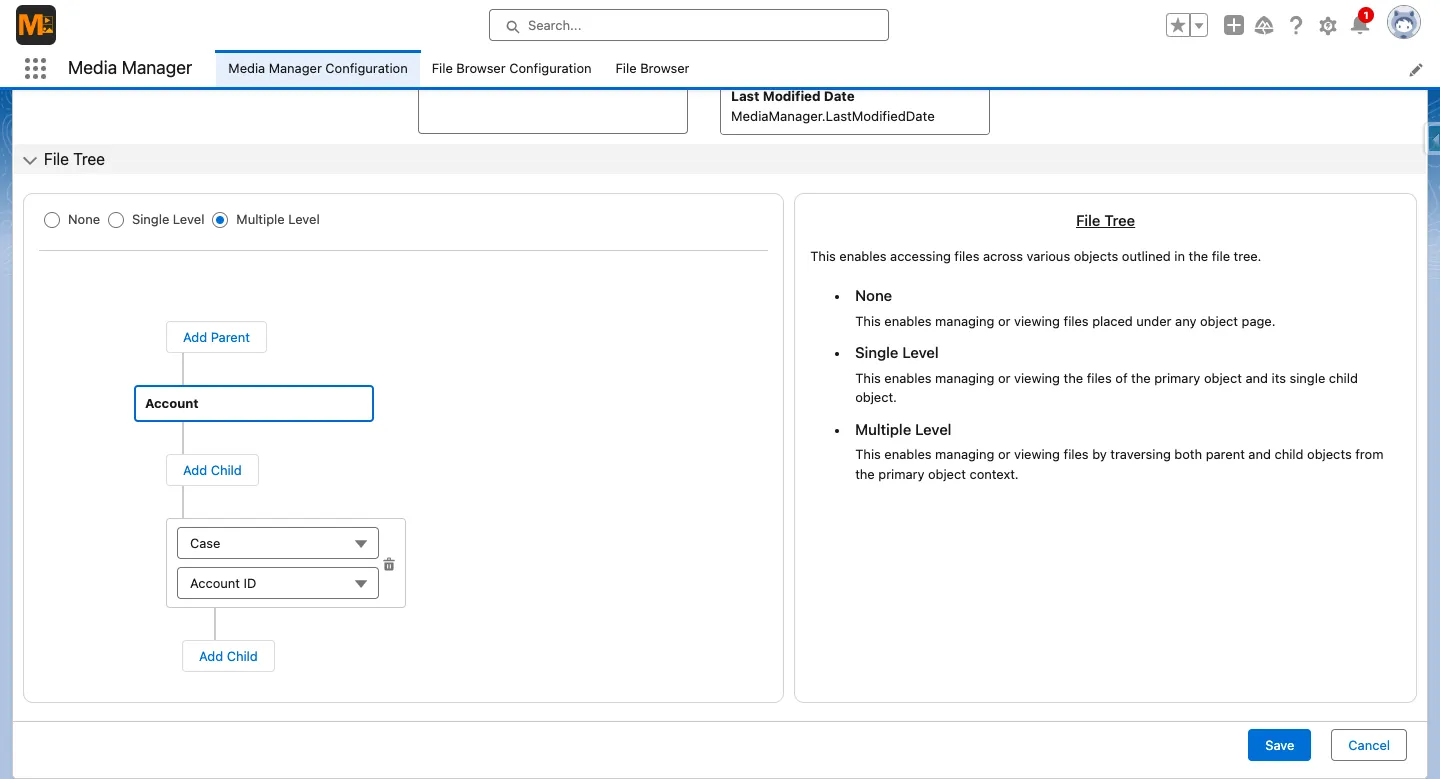
Task: Click the Trailhead guidance icon
Action: pos(1264,25)
